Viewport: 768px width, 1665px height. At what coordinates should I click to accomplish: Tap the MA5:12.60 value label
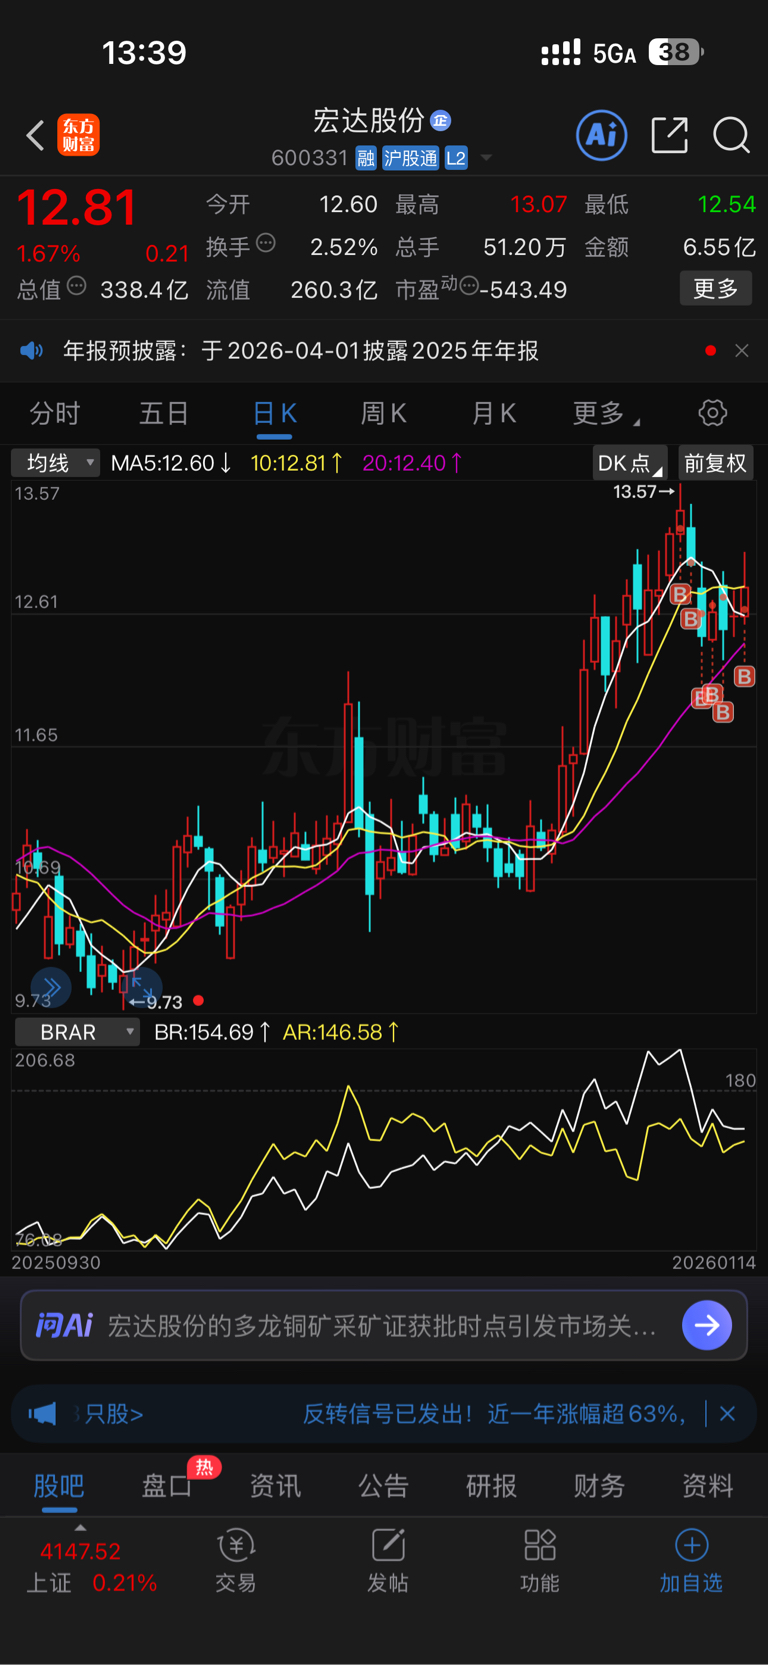pos(171,463)
